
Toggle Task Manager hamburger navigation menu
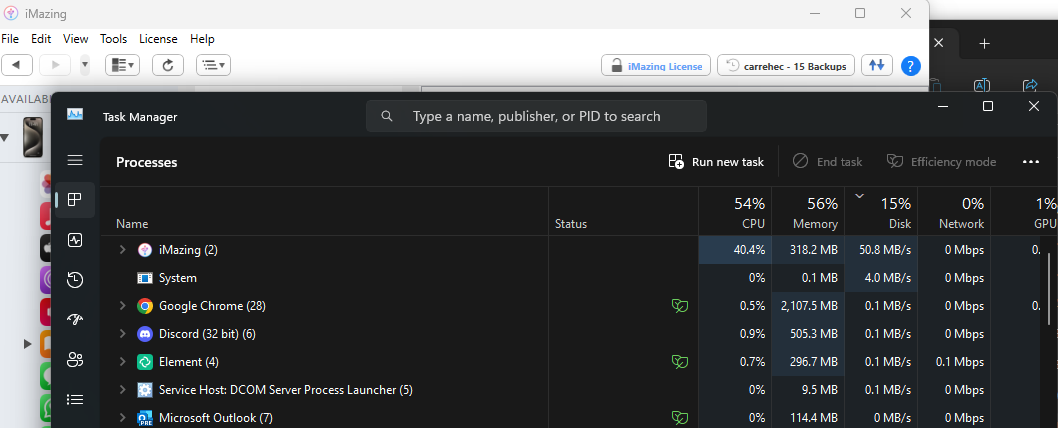(x=75, y=160)
